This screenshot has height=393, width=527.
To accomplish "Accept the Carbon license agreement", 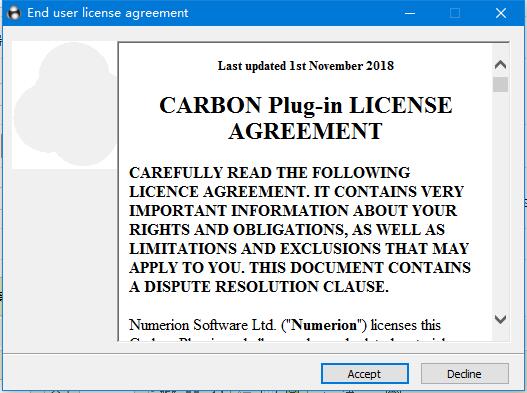I will coord(365,374).
